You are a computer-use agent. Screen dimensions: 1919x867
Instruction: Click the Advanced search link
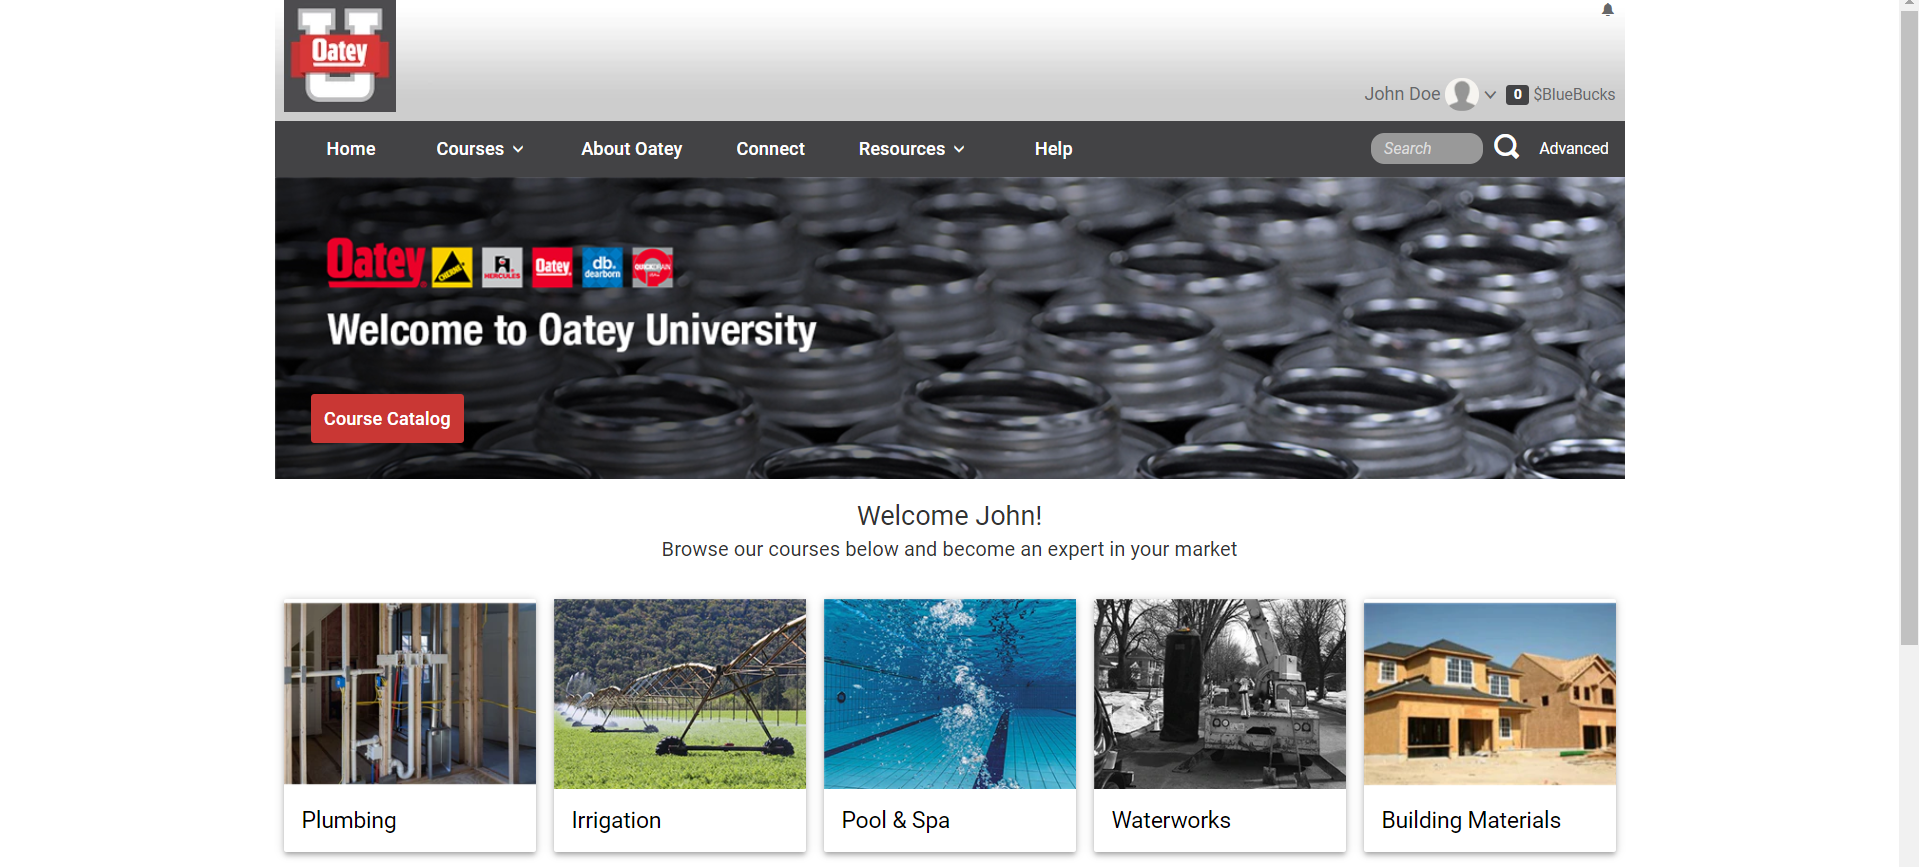click(x=1573, y=148)
